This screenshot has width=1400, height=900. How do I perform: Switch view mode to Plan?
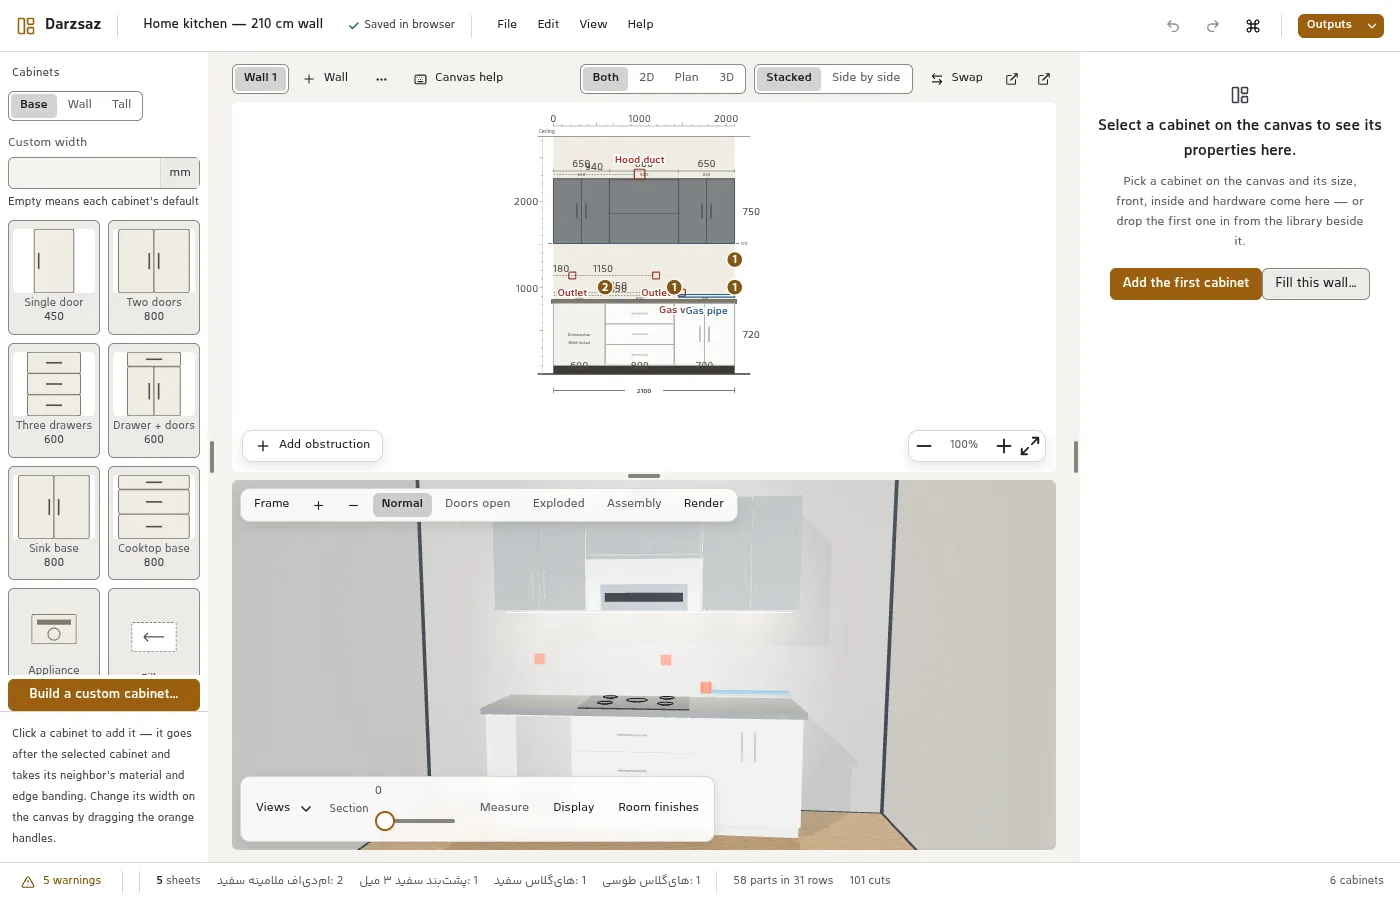pos(687,78)
